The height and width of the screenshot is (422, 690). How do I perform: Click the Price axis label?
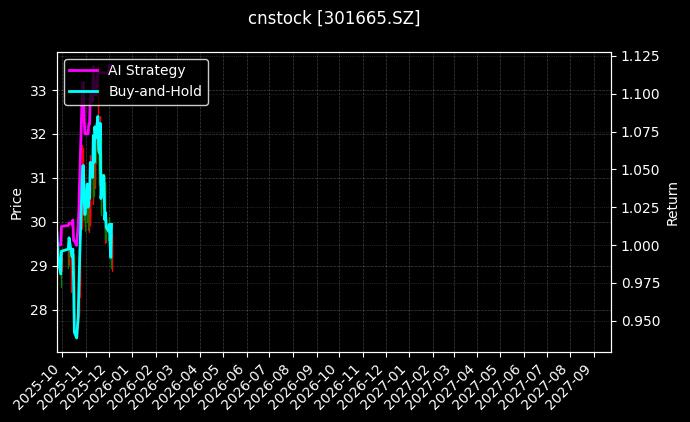click(16, 202)
